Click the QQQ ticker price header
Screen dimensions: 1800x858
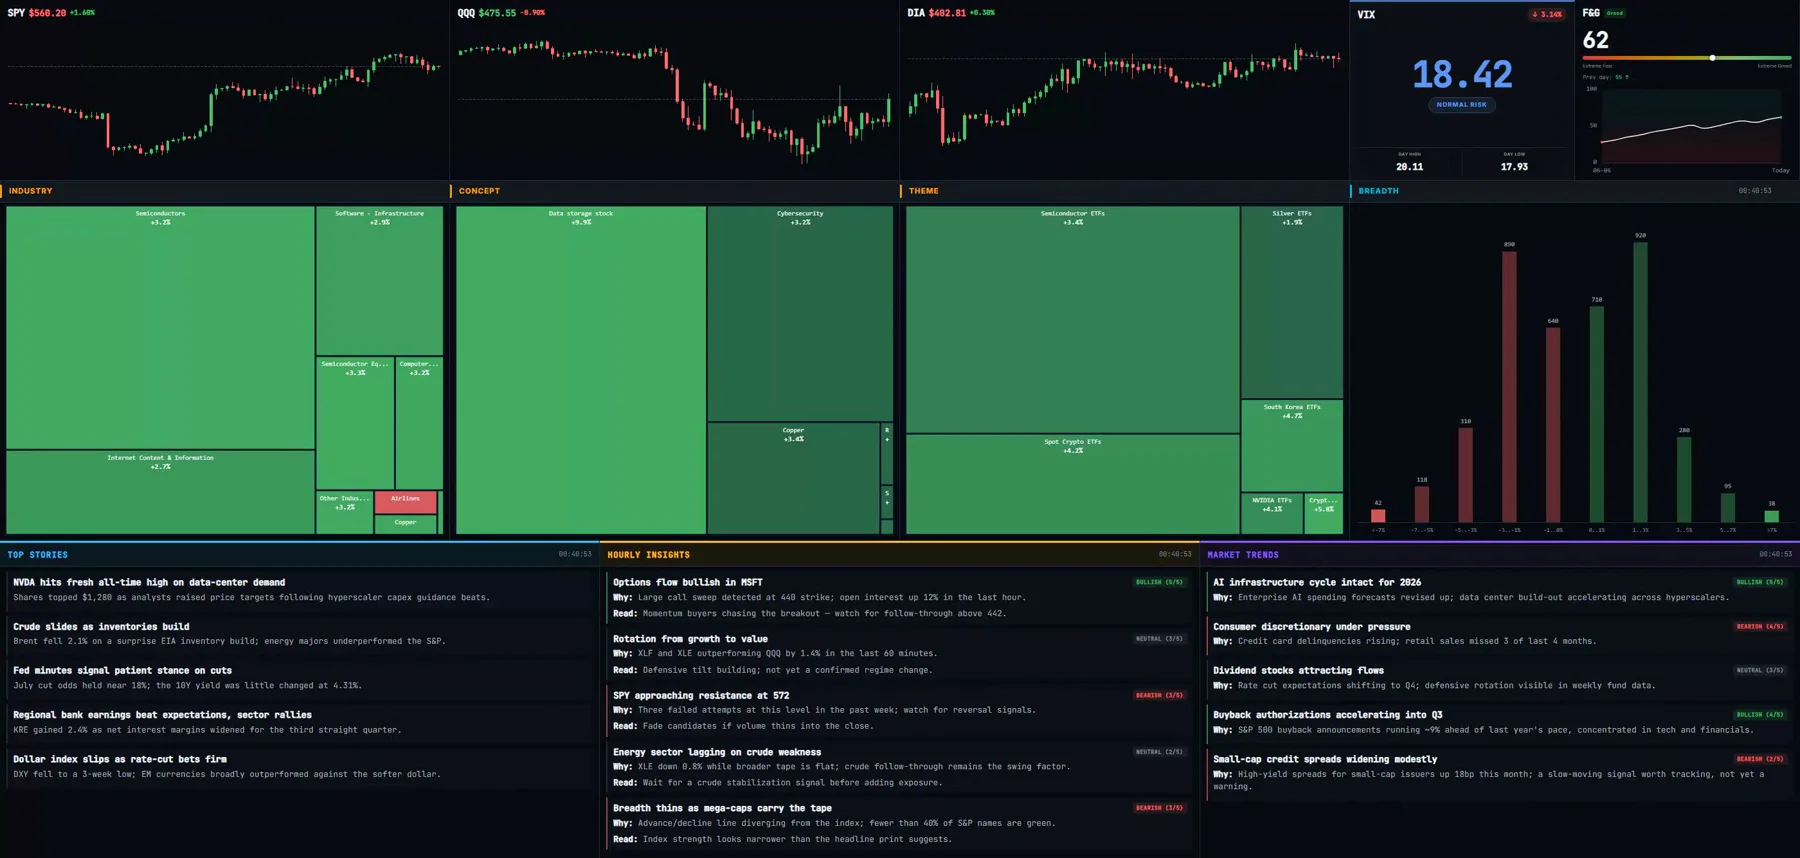(501, 13)
